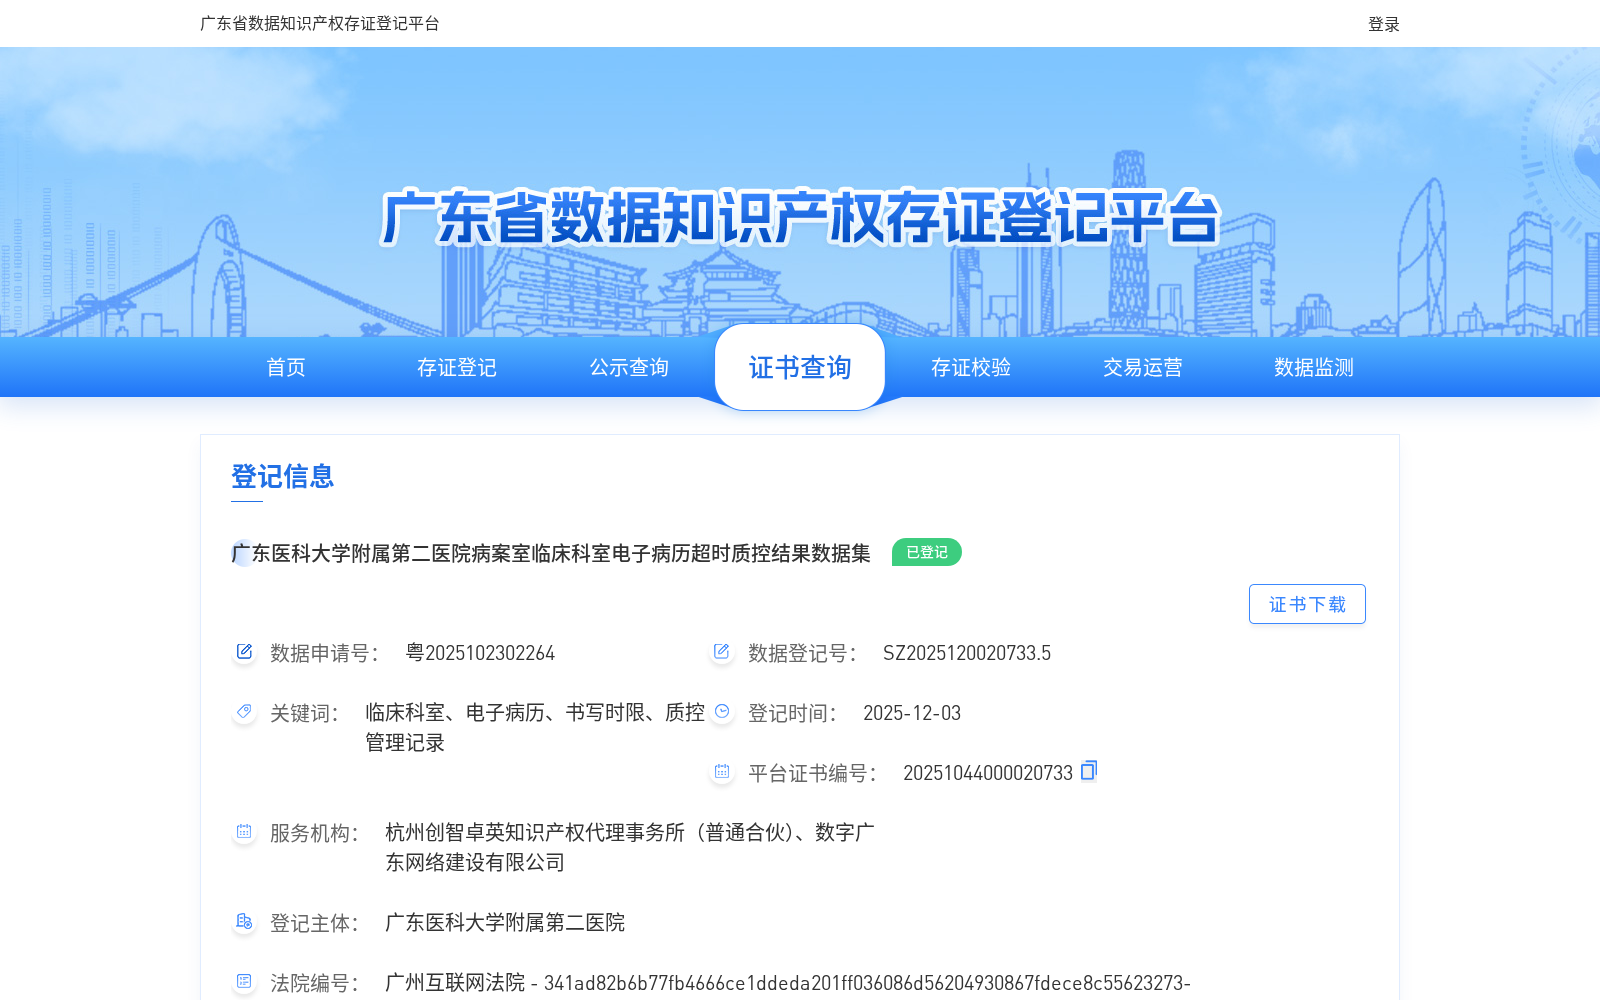
Task: Click the 广州互联网法院 court number text
Action: pyautogui.click(x=788, y=983)
